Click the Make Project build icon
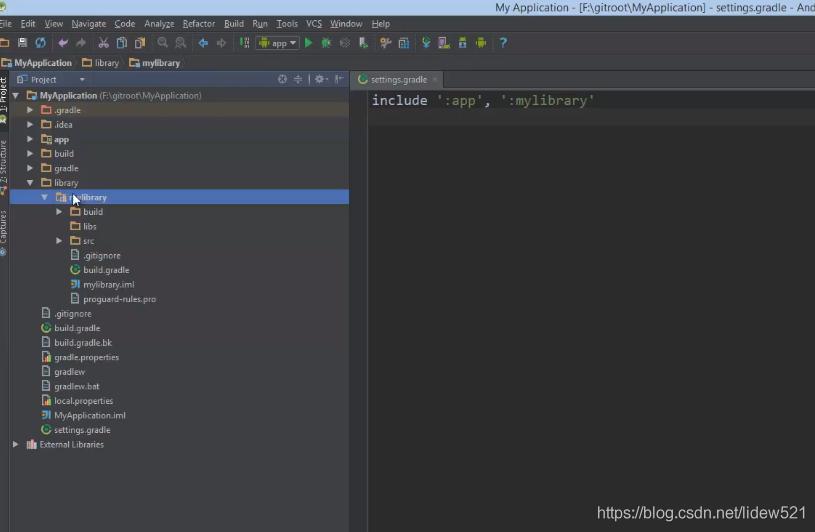Image resolution: width=815 pixels, height=532 pixels. tap(244, 43)
